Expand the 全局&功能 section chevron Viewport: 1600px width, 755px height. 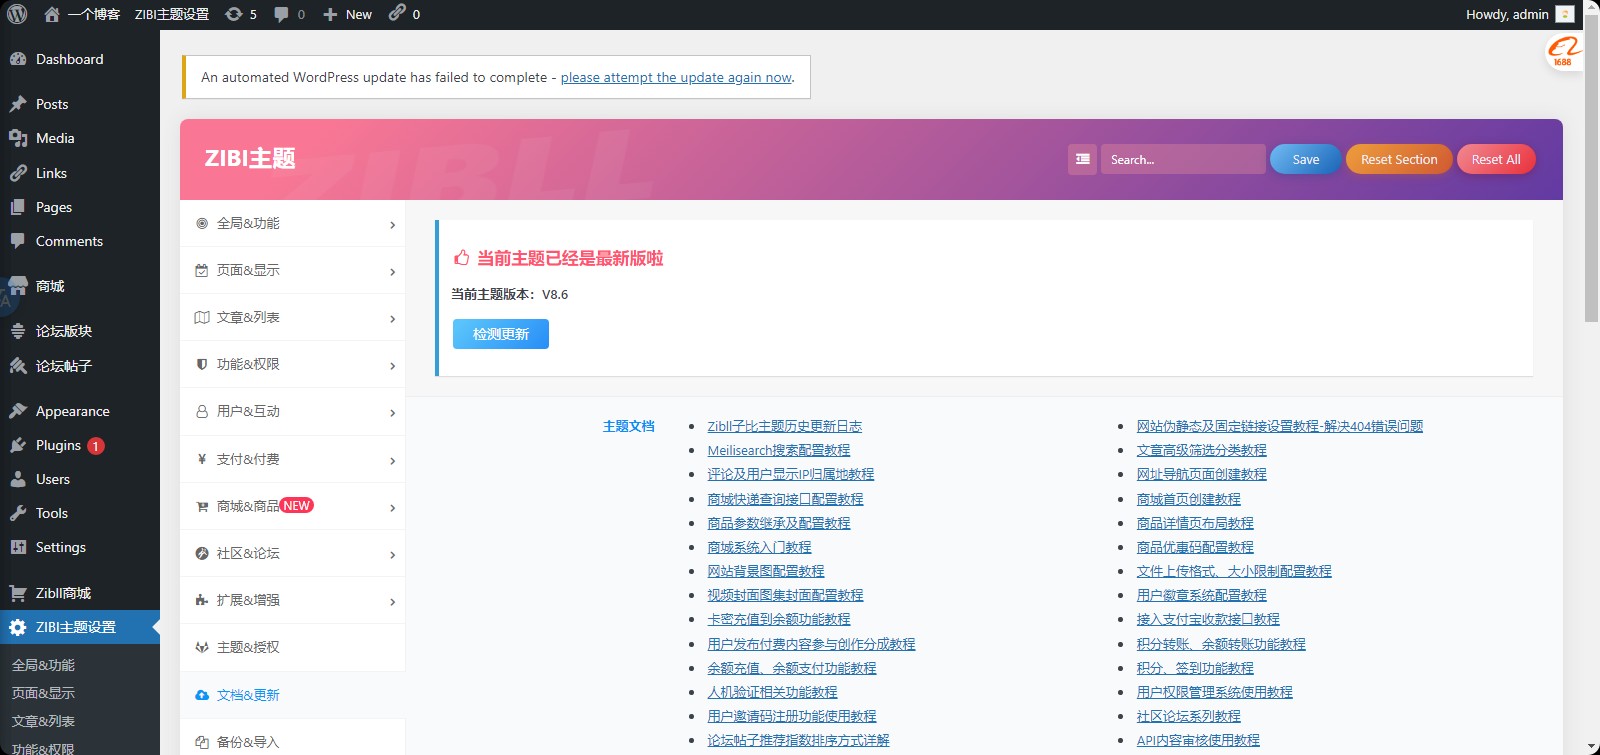coord(392,225)
